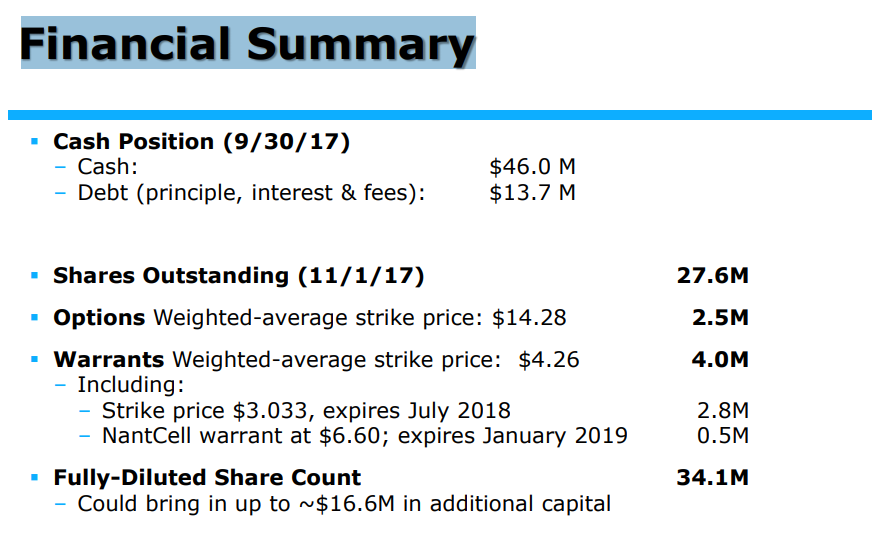Select the Cash Position (9/30/17) heading
Viewport: 872px width, 553px height.
[201, 142]
